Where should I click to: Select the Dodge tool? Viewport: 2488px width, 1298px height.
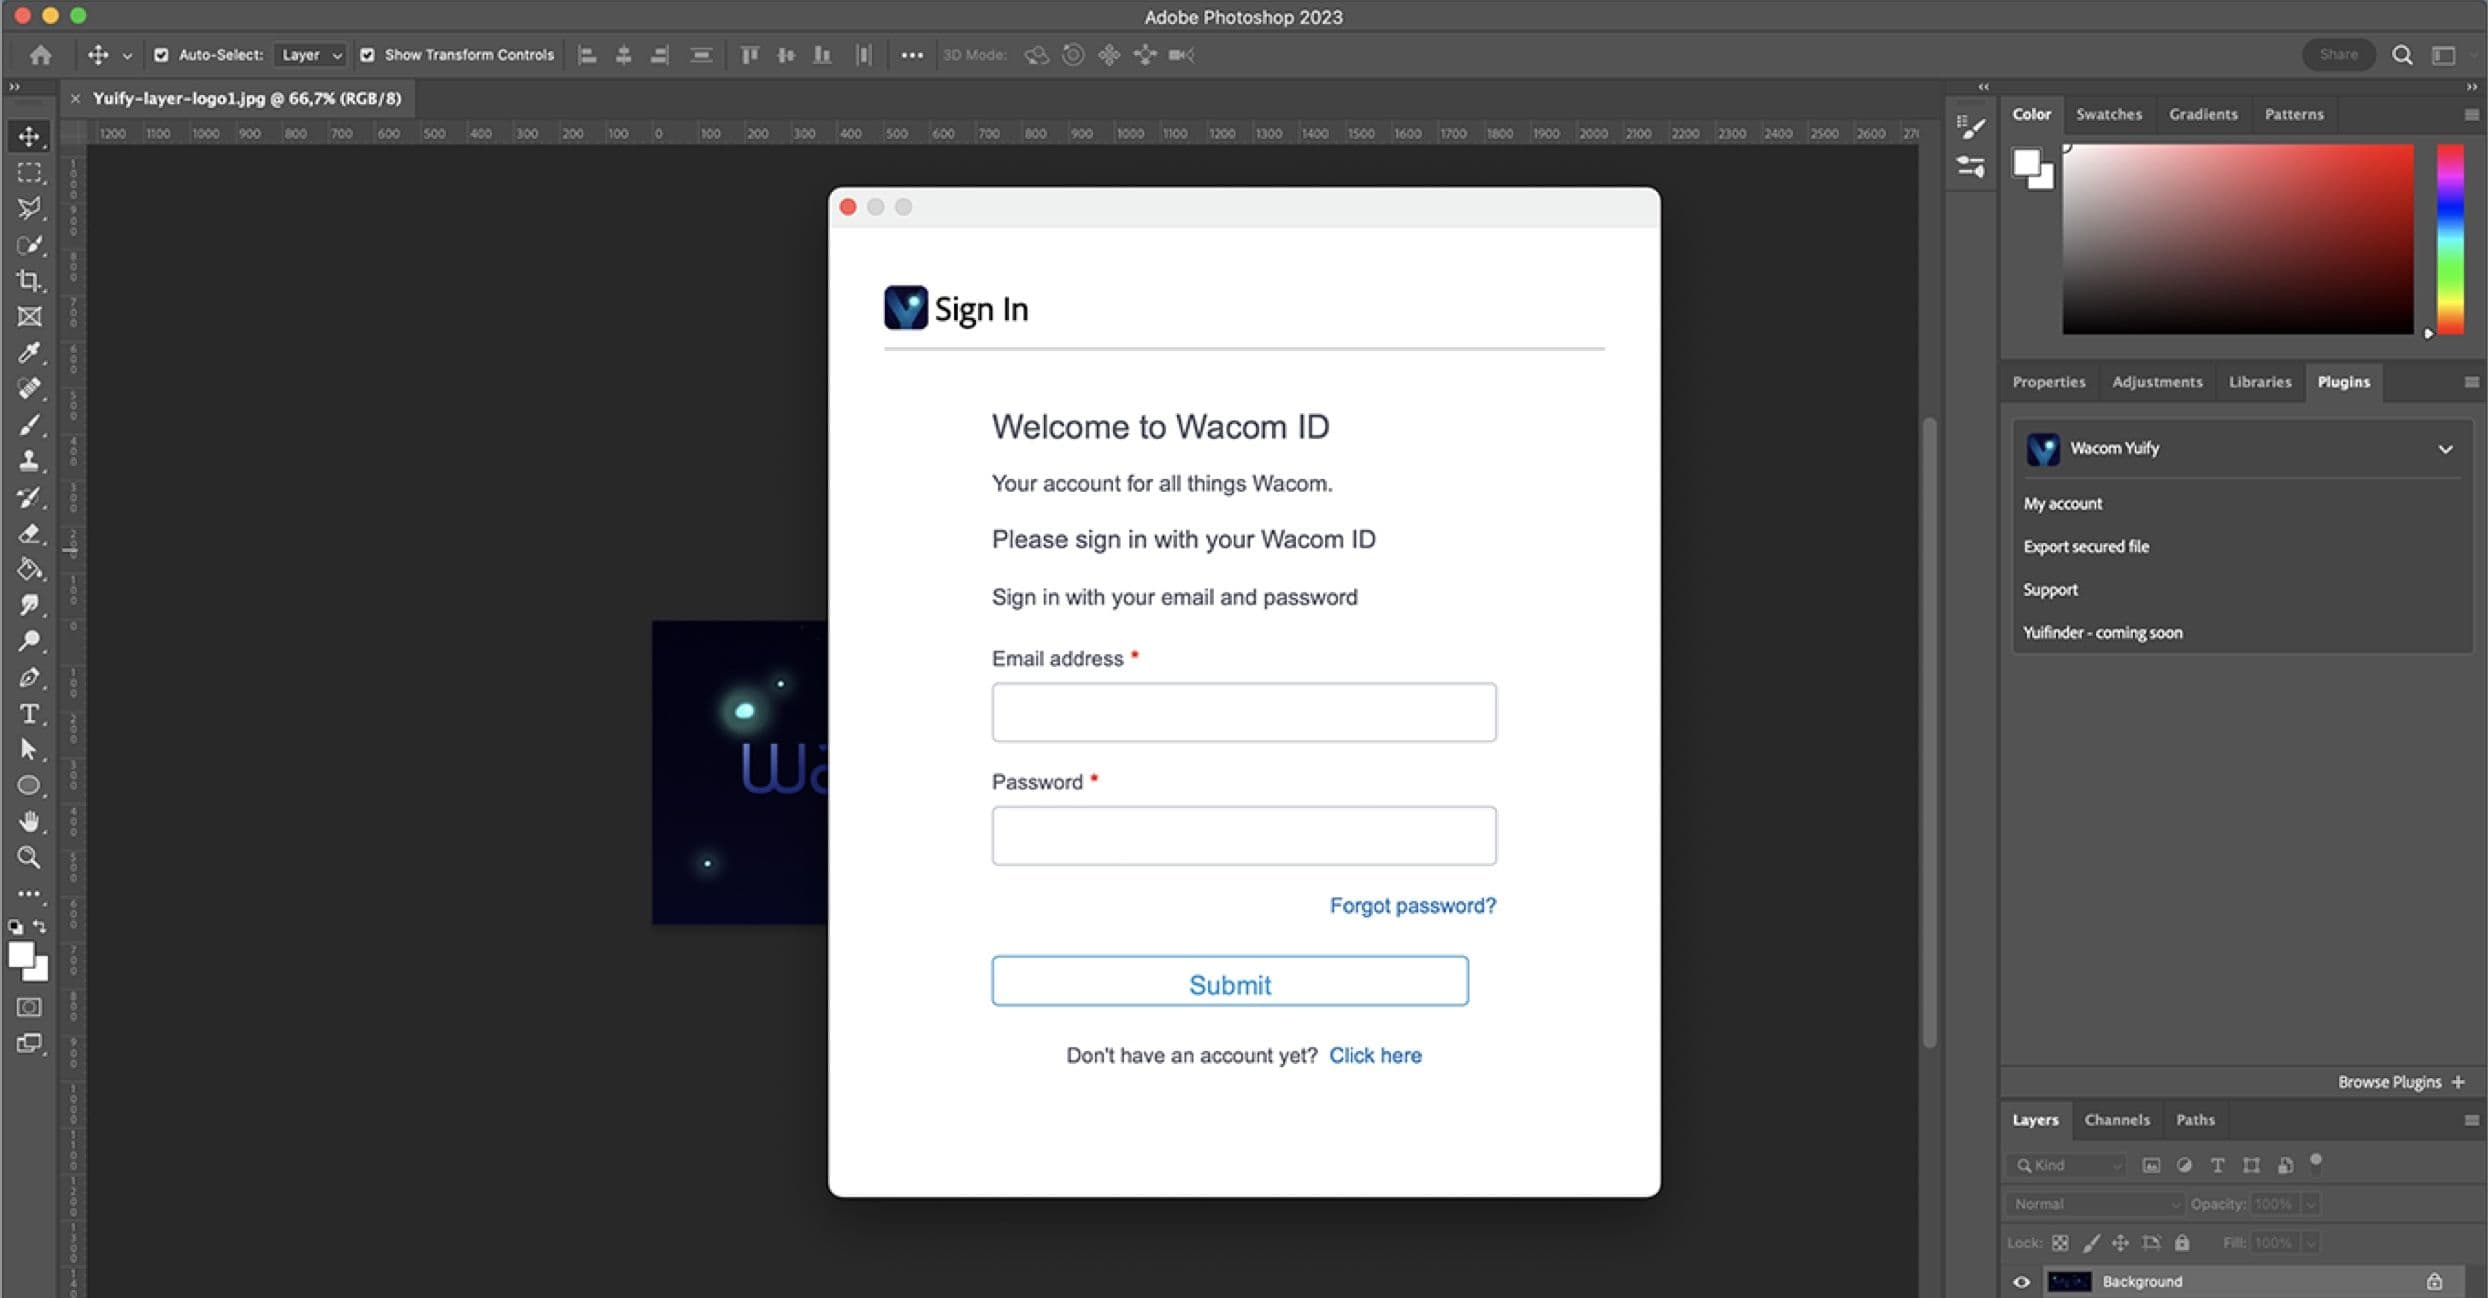[x=29, y=641]
